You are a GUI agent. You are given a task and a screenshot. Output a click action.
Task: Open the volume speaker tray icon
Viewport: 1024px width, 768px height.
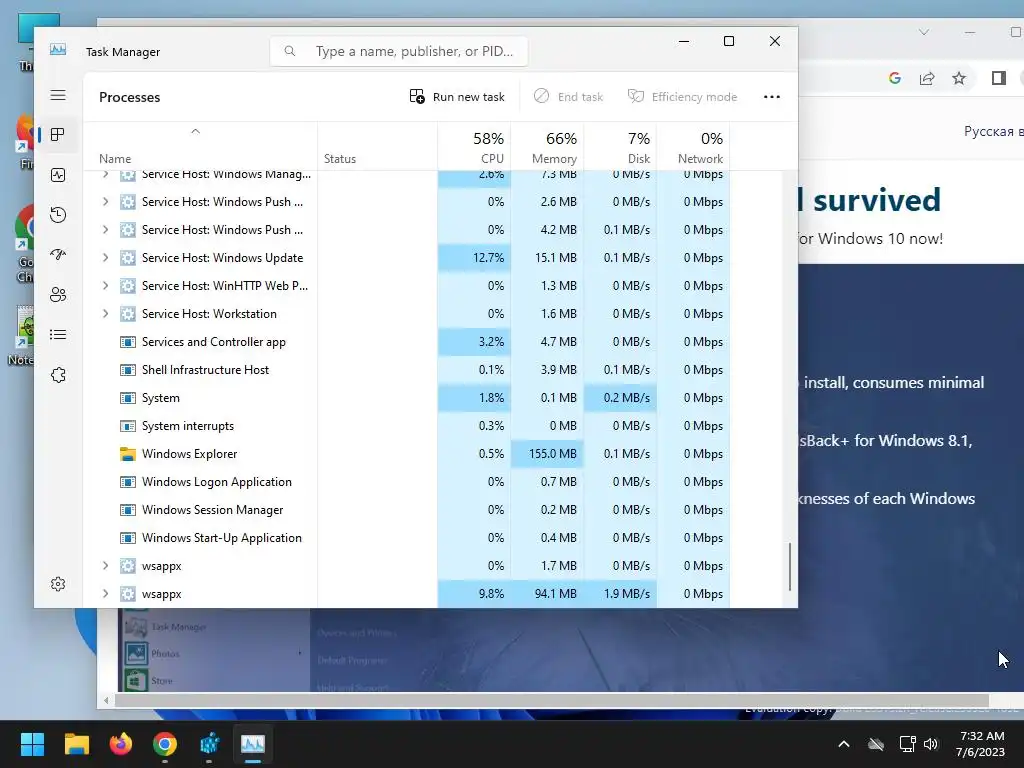pos(931,744)
